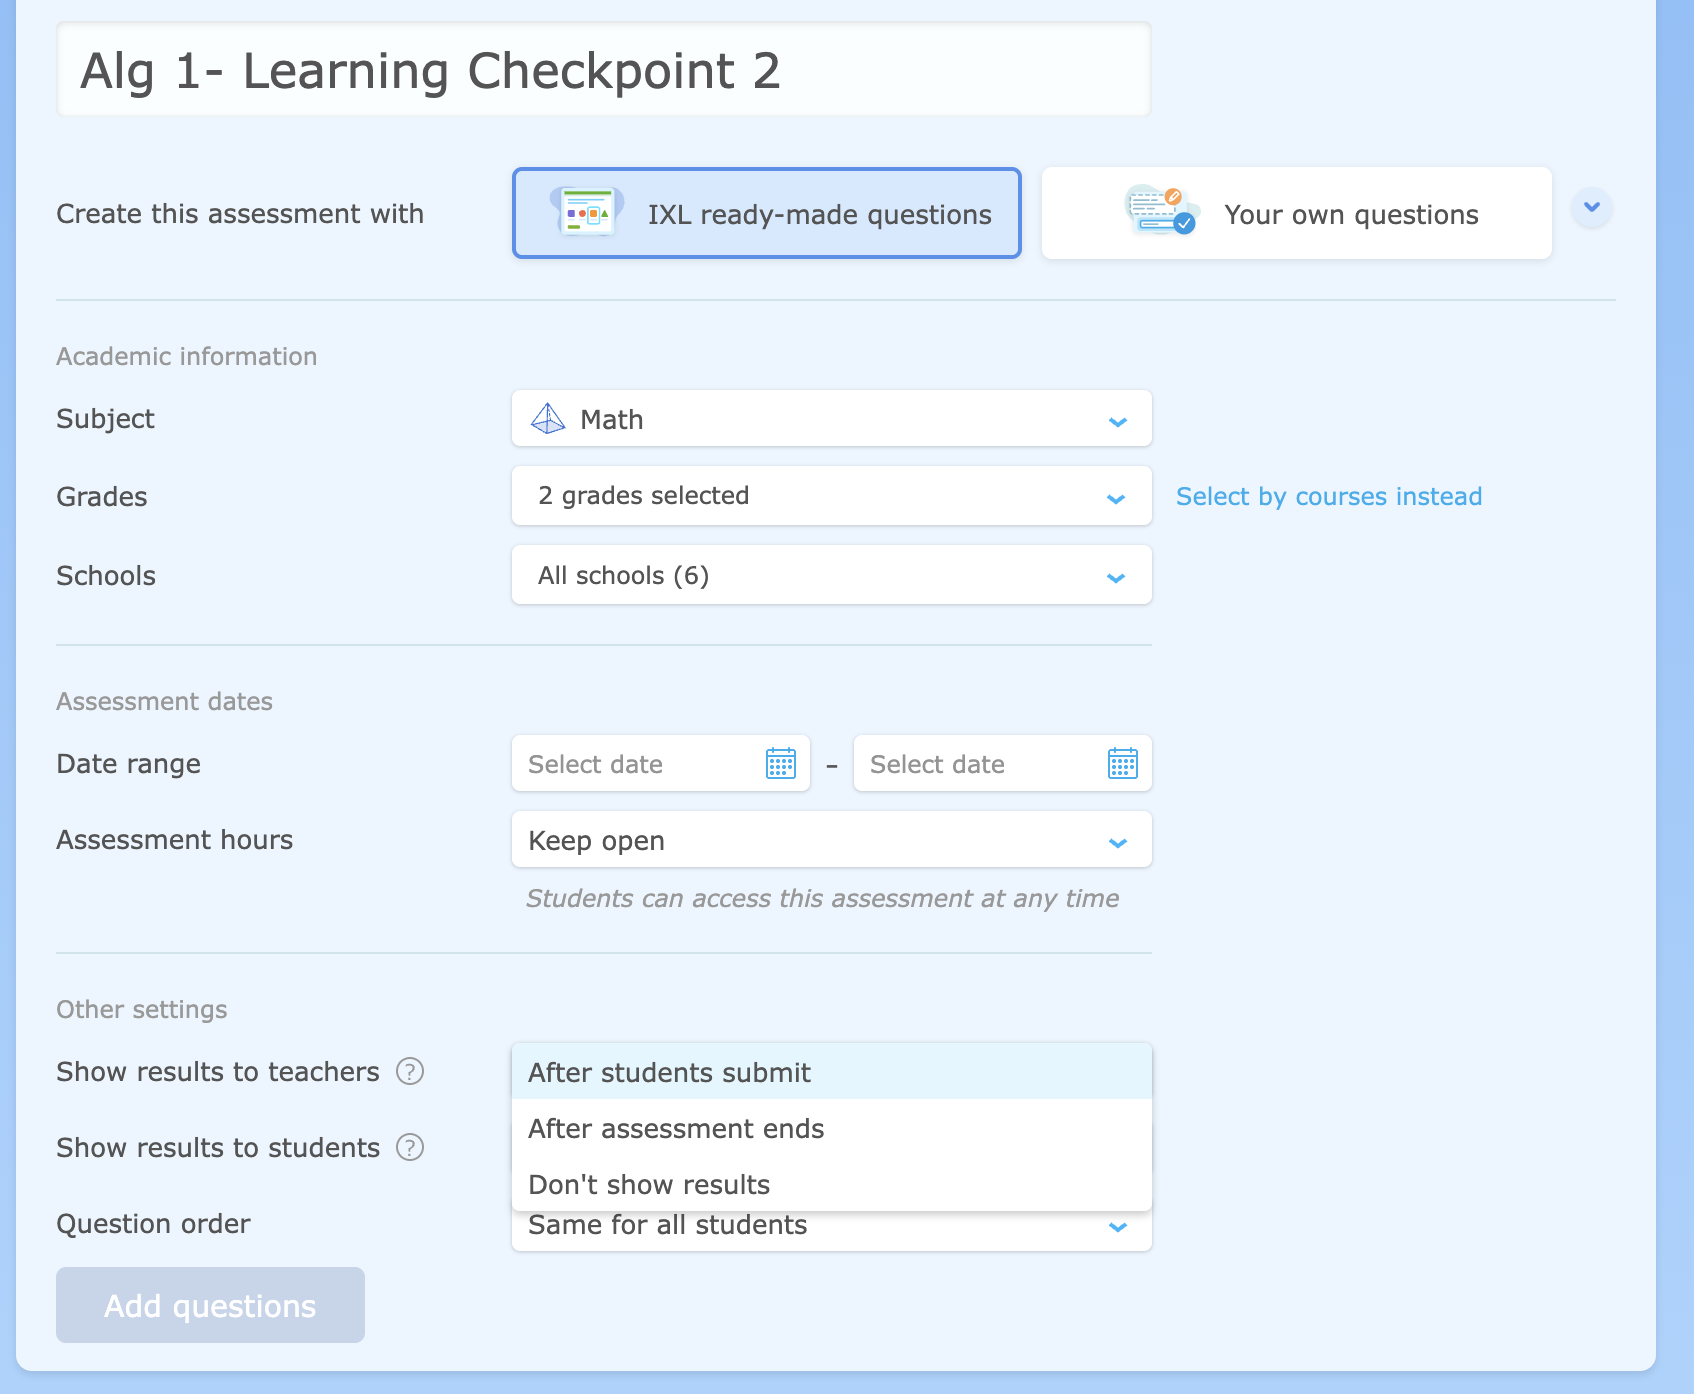Viewport: 1694px width, 1394px height.
Task: Open help tooltip for Show results to teachers
Action: [x=408, y=1071]
